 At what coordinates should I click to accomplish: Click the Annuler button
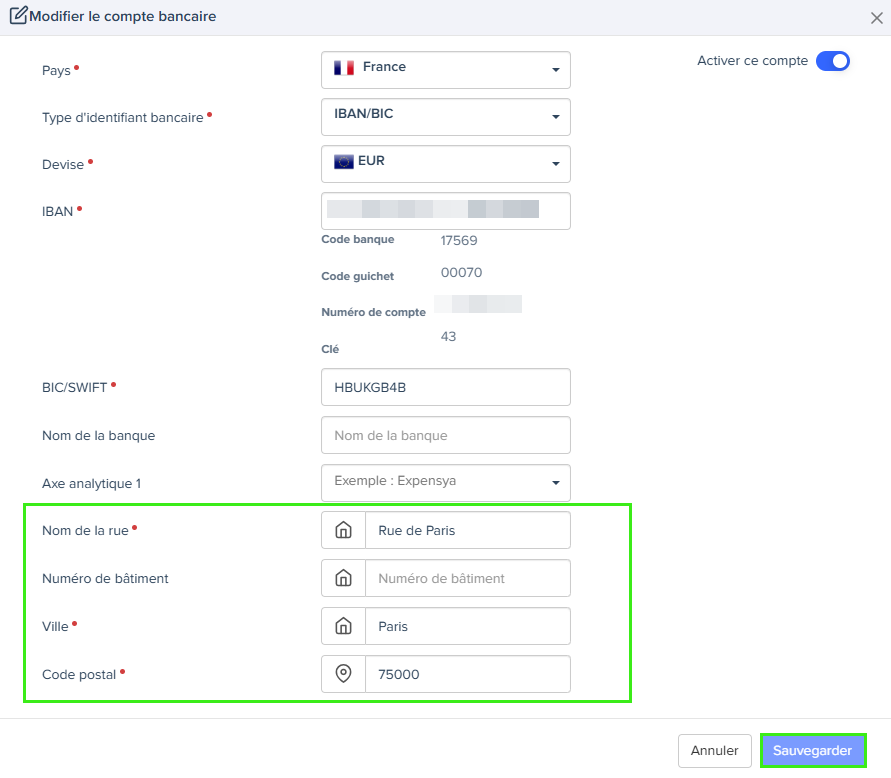click(x=714, y=751)
